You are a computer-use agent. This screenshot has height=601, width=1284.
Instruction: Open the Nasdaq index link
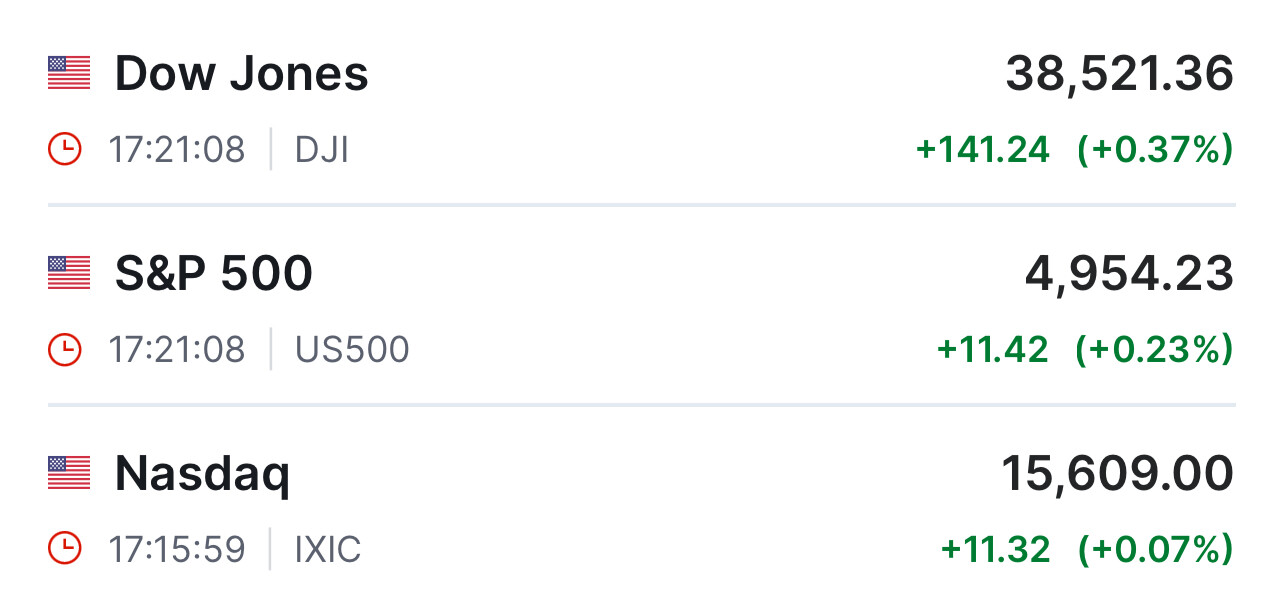(202, 474)
